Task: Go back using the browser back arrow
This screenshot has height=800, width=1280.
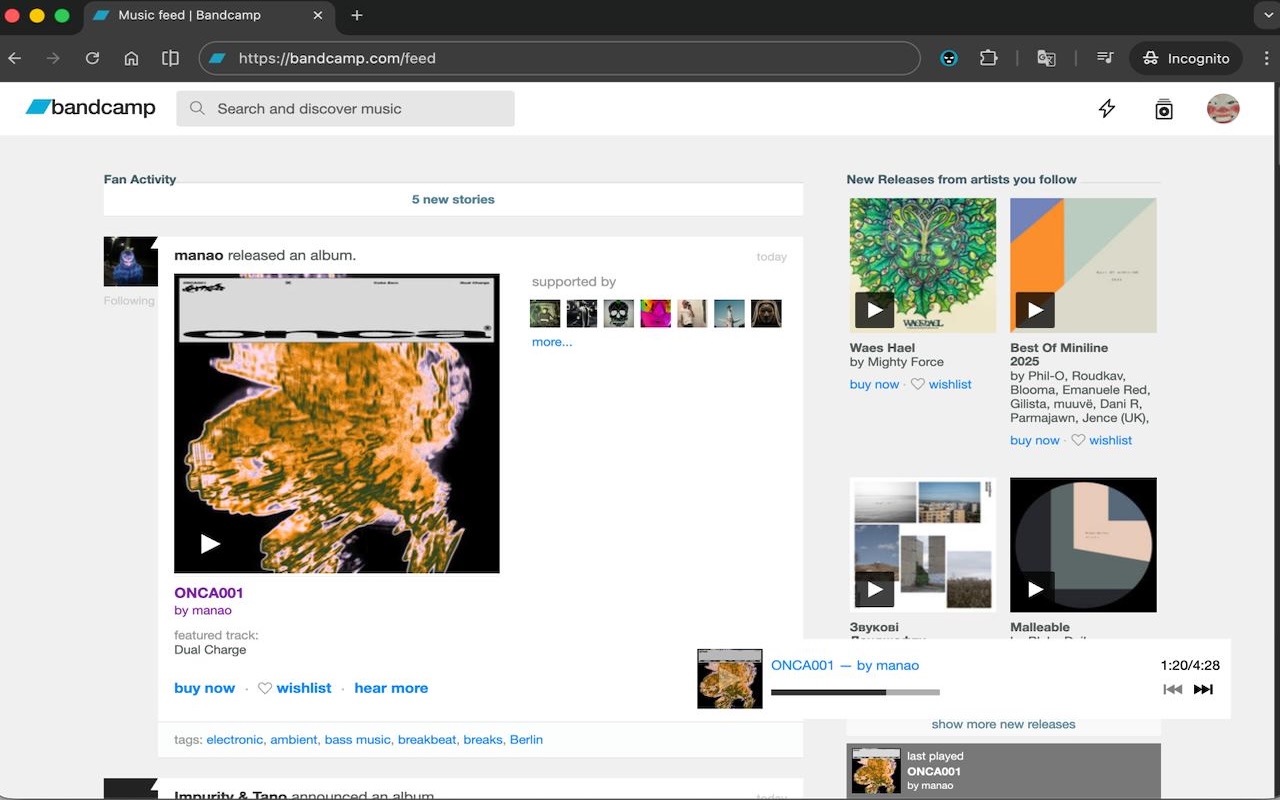Action: coord(15,58)
